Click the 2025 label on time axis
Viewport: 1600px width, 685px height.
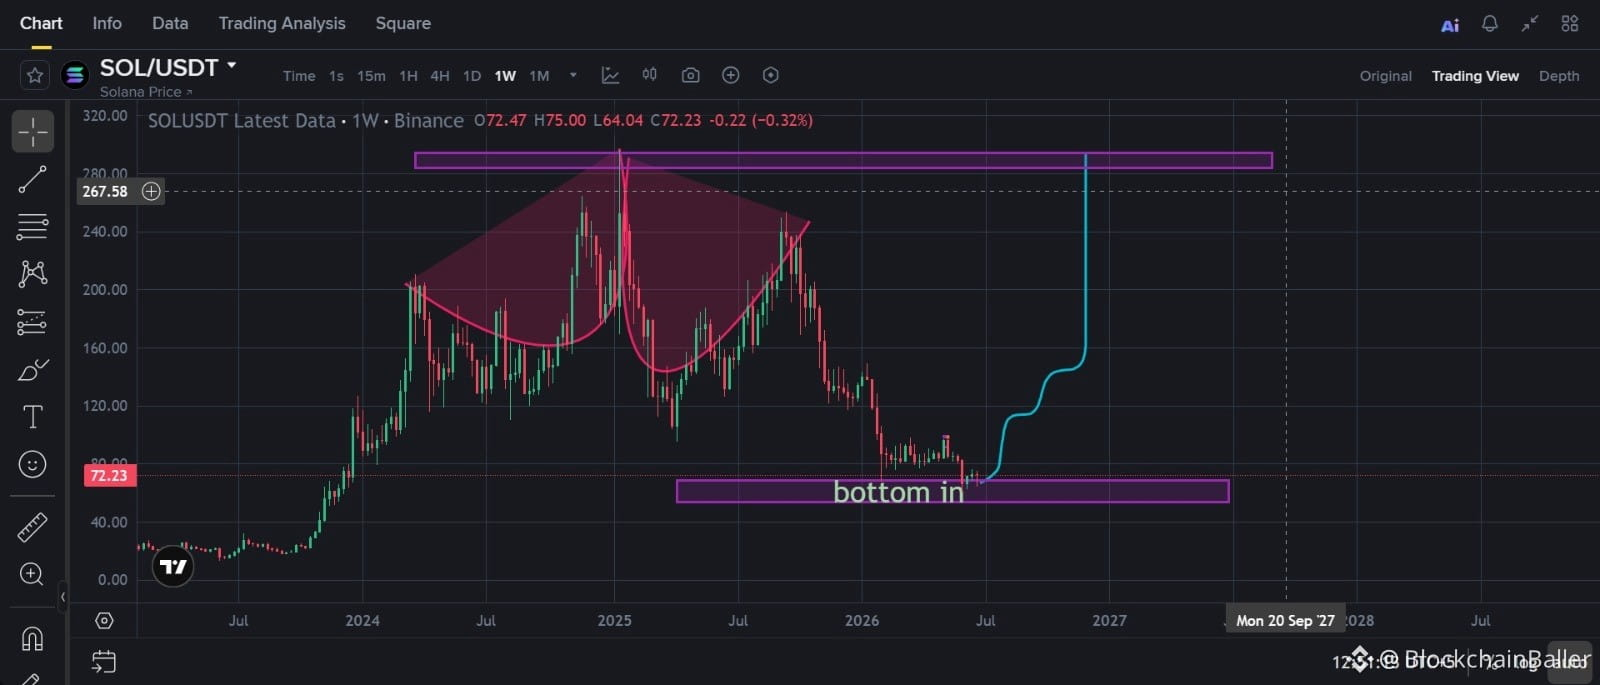point(614,621)
